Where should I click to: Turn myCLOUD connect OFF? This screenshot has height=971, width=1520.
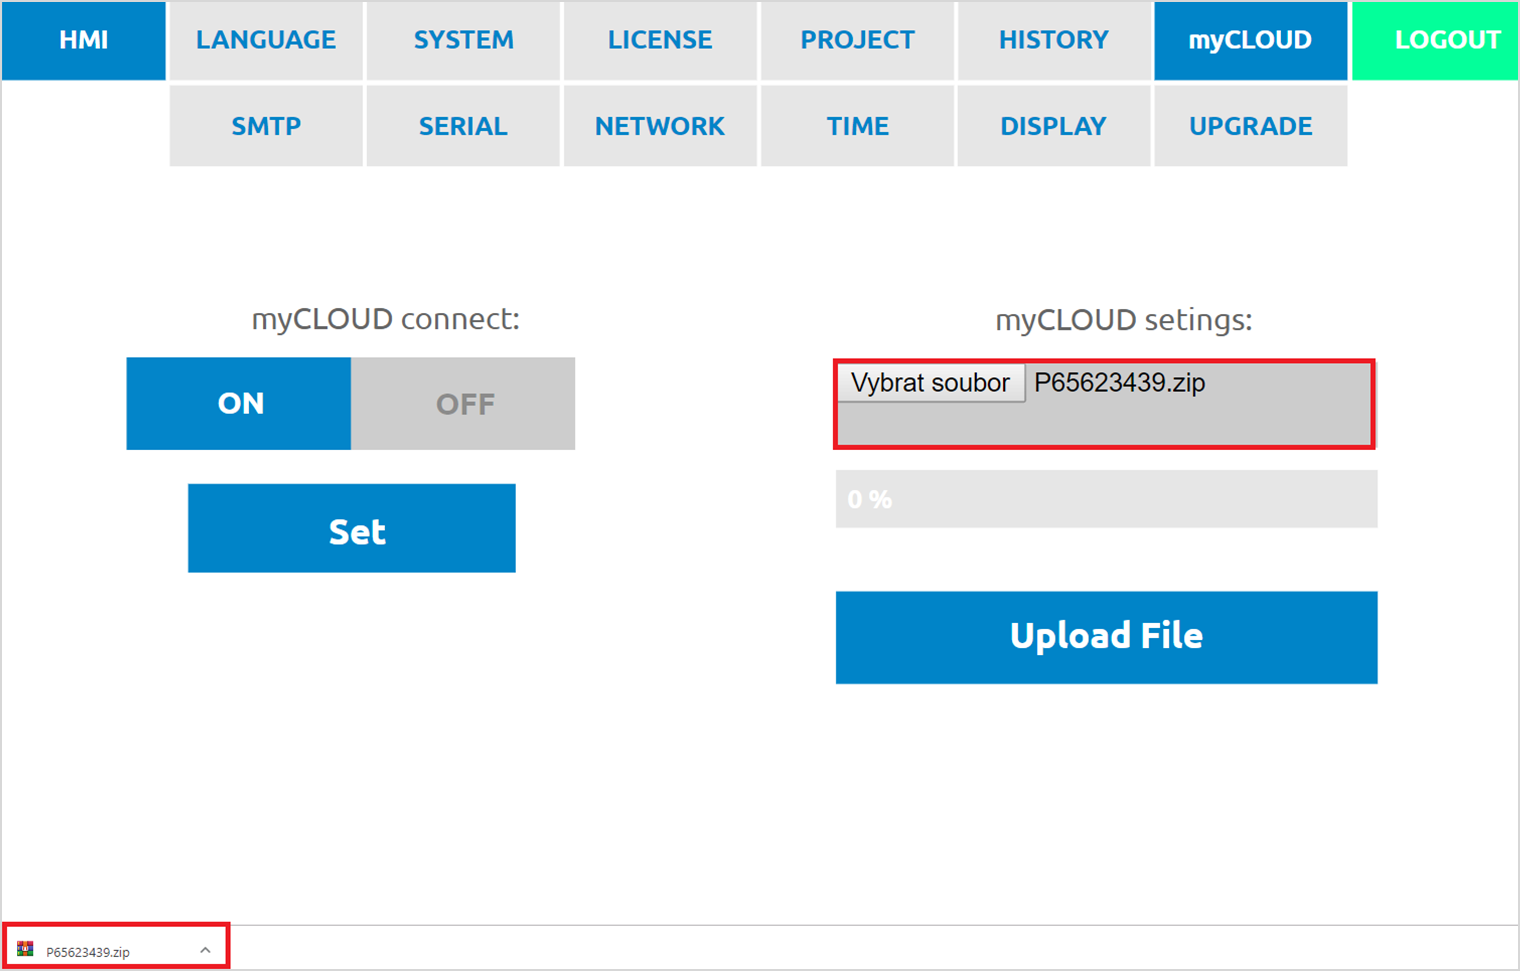tap(463, 403)
